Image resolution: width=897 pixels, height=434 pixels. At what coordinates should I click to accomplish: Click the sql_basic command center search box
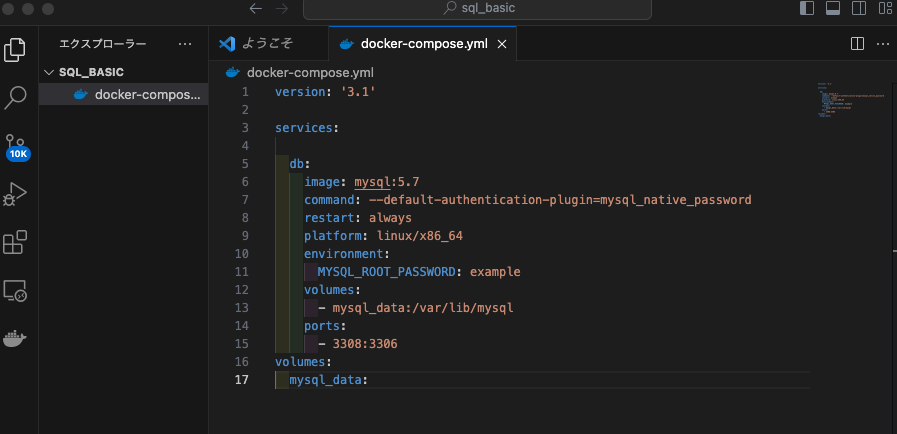477,9
